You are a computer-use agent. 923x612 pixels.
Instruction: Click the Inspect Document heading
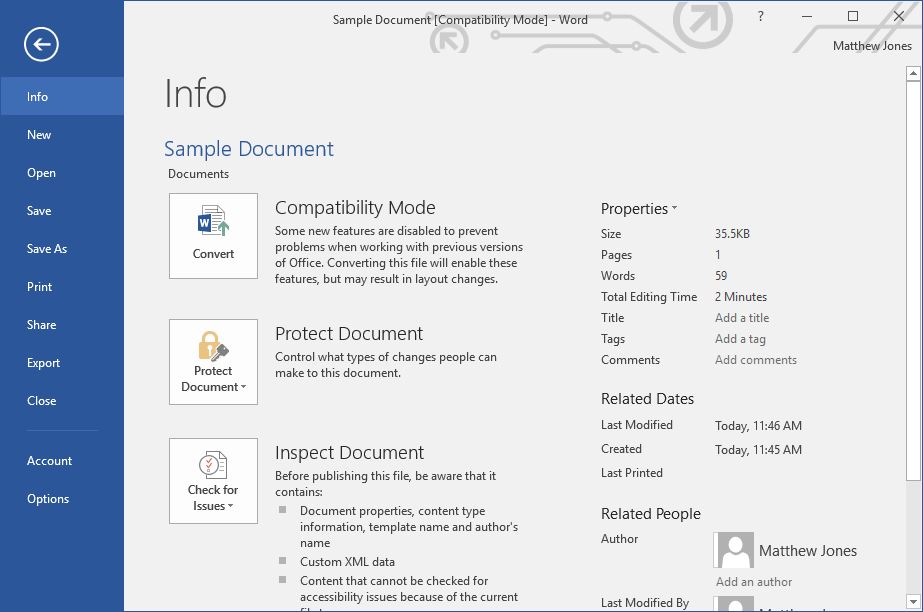pyautogui.click(x=349, y=453)
